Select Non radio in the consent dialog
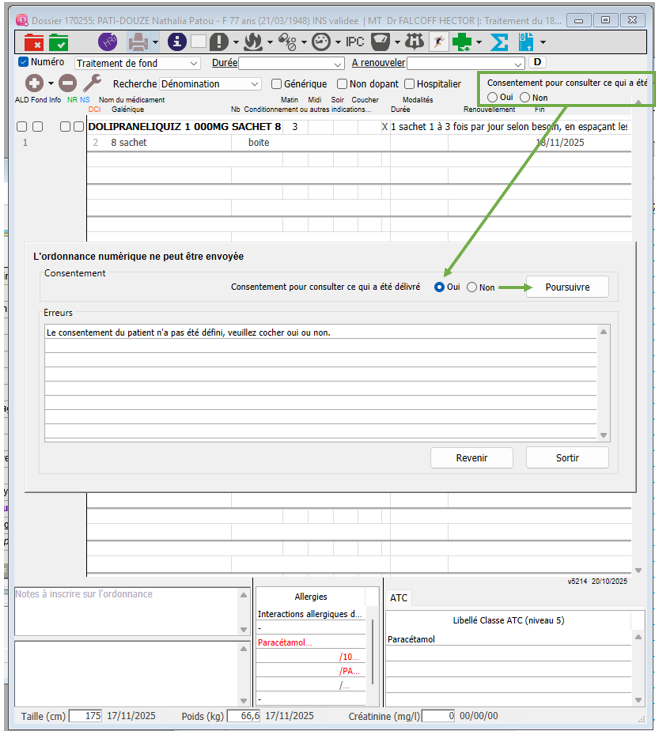 [472, 287]
